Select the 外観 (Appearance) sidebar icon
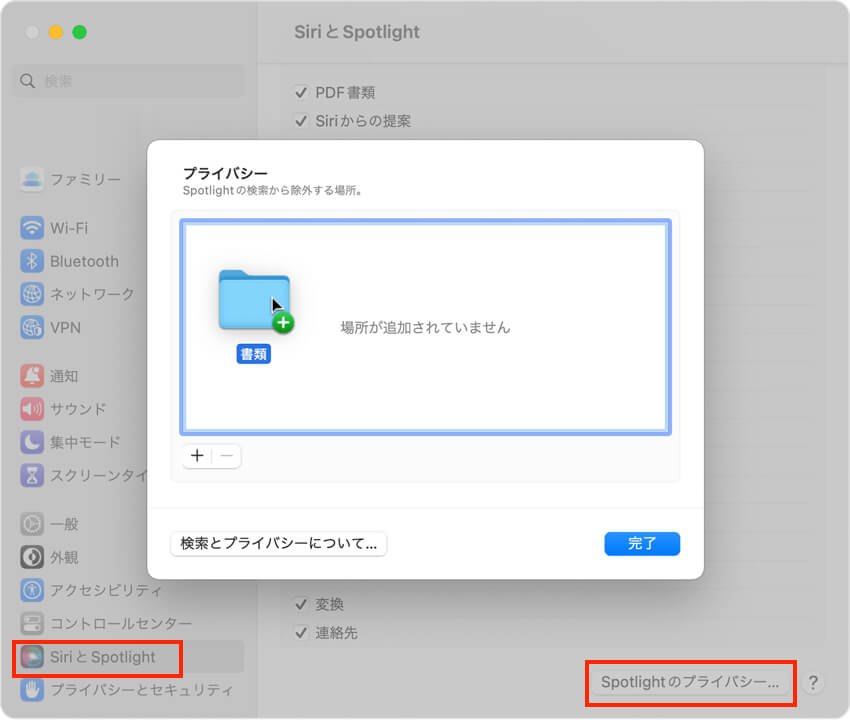The height and width of the screenshot is (720, 850). (32, 556)
